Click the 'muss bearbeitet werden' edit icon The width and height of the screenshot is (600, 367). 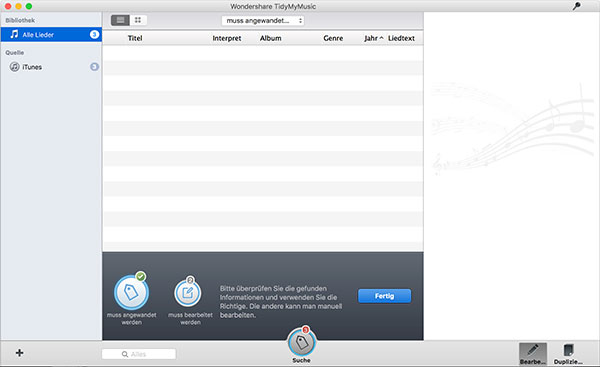(x=188, y=293)
